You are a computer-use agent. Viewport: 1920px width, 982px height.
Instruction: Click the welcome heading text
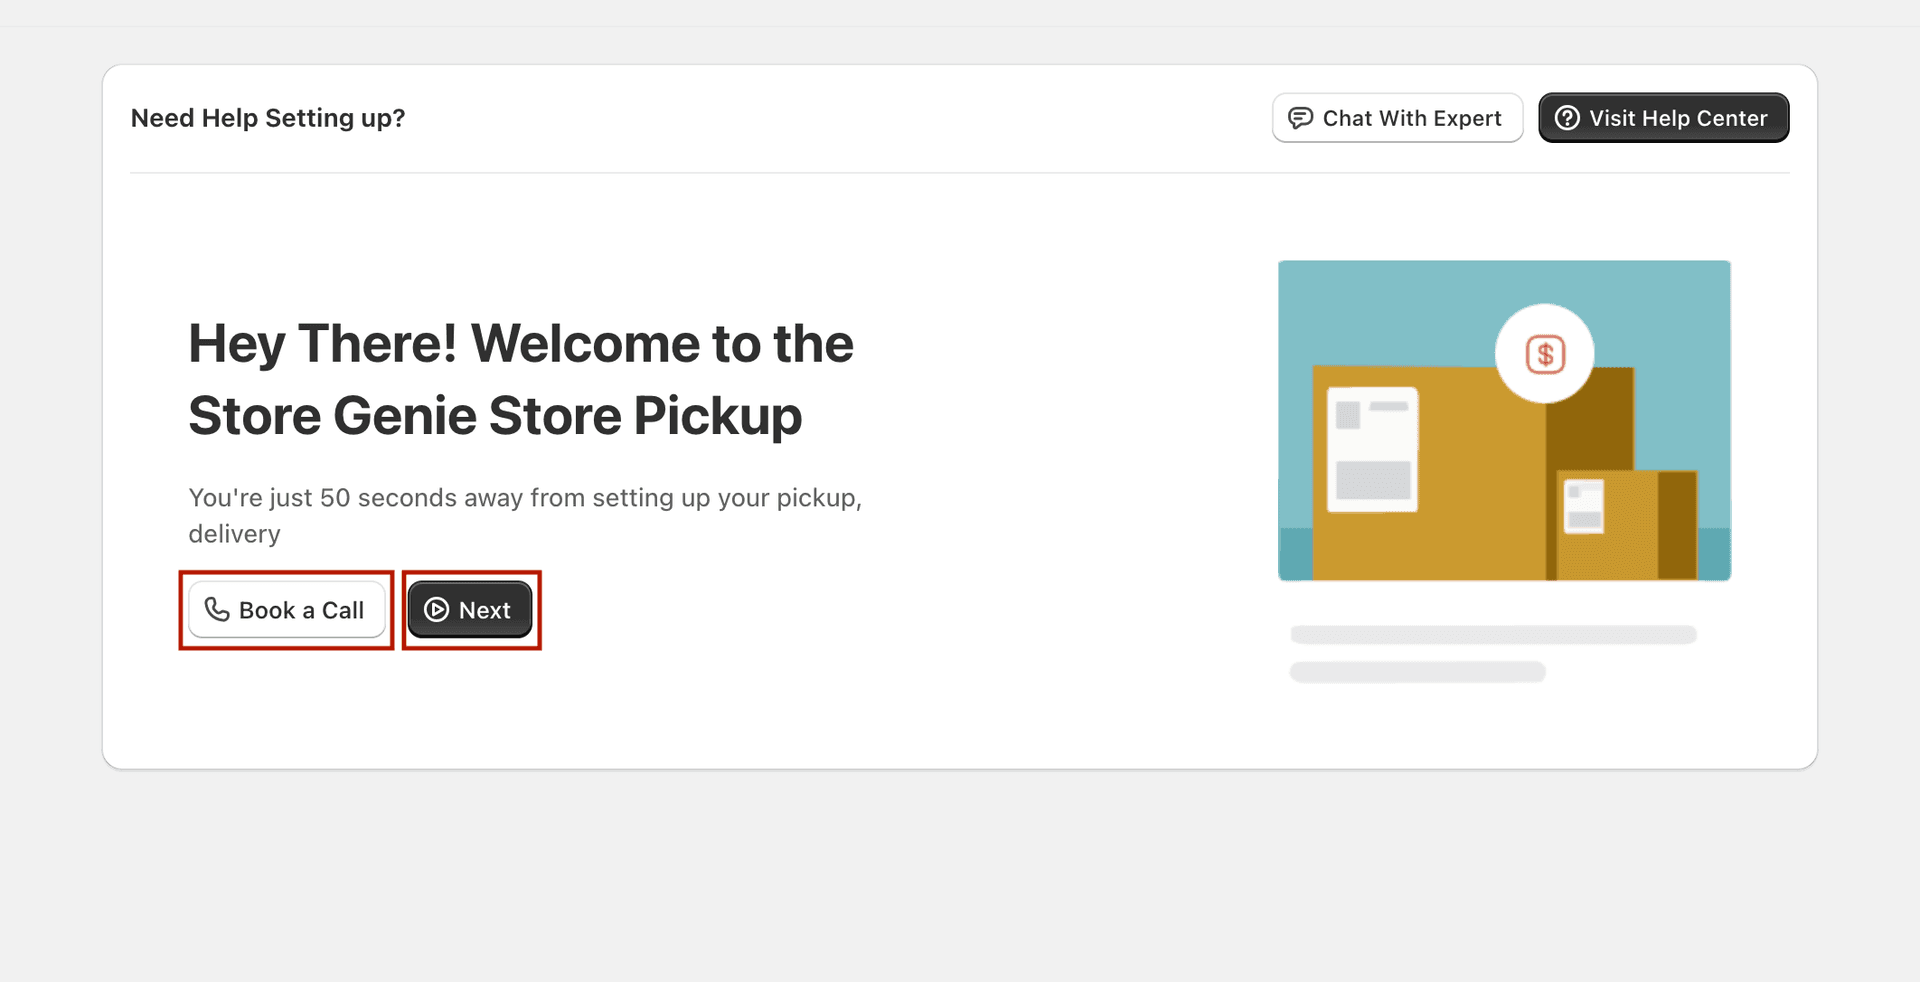coord(520,380)
